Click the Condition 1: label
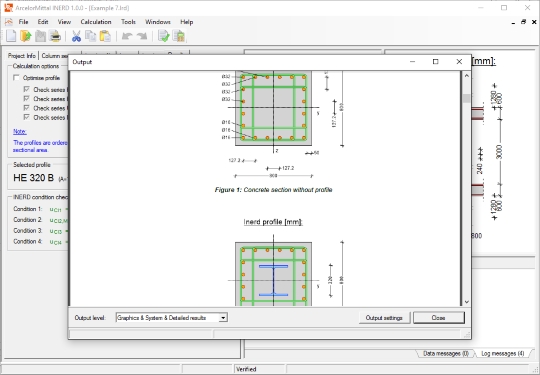The width and height of the screenshot is (540, 375). point(28,209)
